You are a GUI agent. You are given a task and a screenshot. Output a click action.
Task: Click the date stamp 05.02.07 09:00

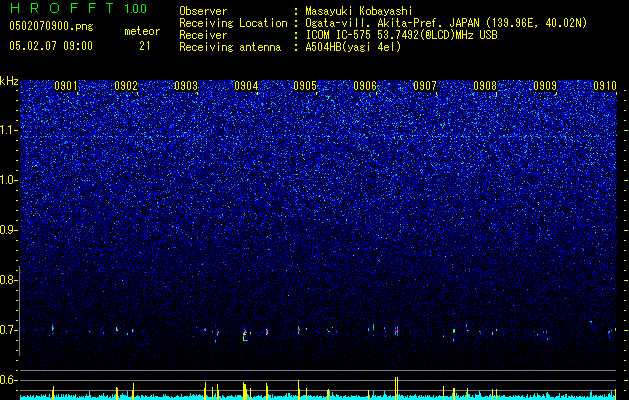coord(51,46)
